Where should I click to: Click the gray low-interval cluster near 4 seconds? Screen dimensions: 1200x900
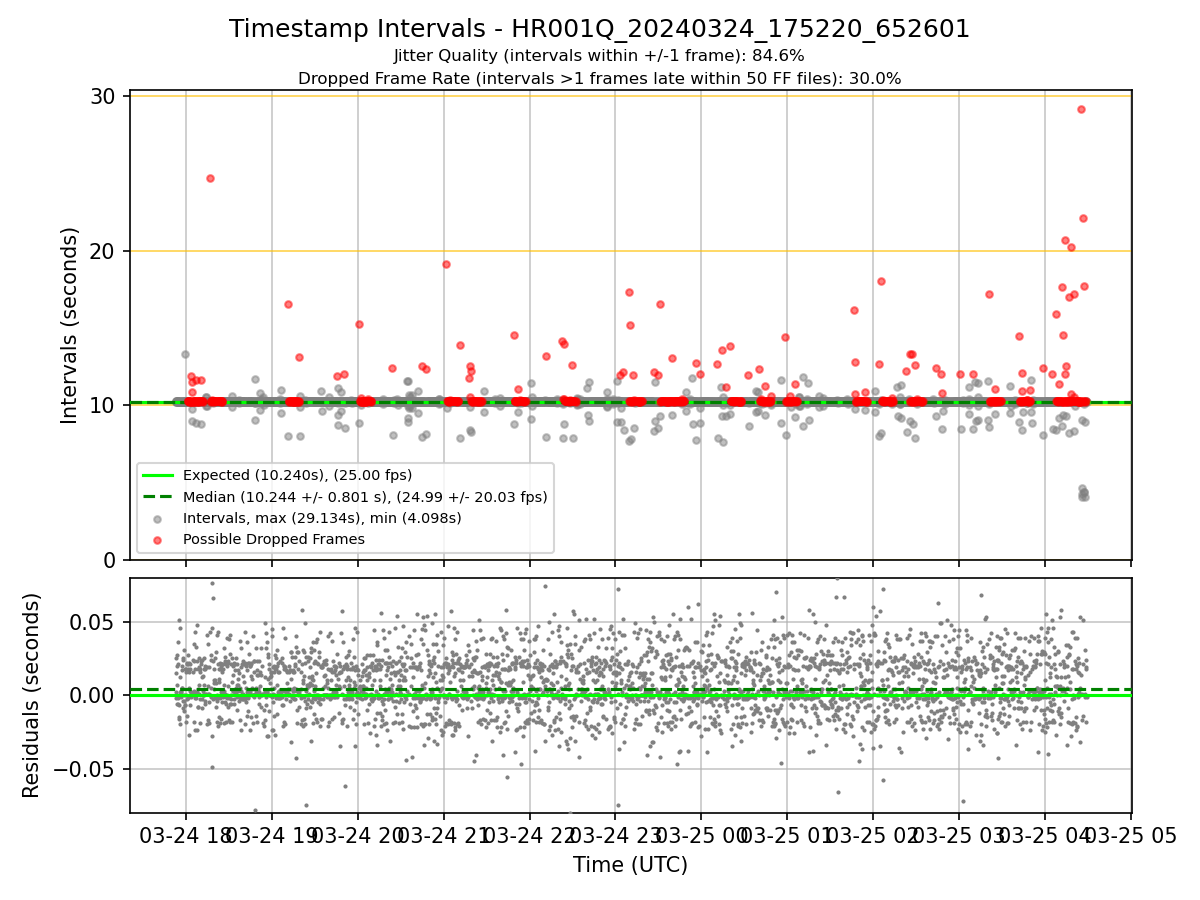point(1083,493)
